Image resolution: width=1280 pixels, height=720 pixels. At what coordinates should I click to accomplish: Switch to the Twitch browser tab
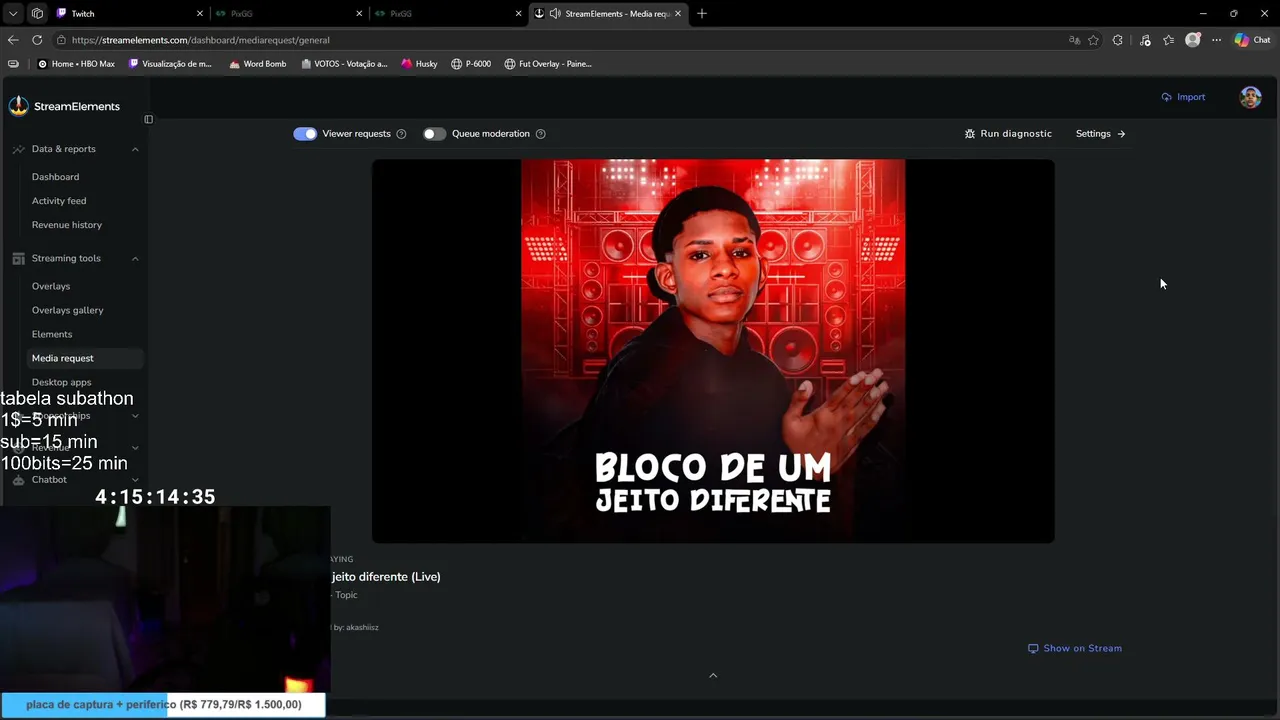coord(129,14)
